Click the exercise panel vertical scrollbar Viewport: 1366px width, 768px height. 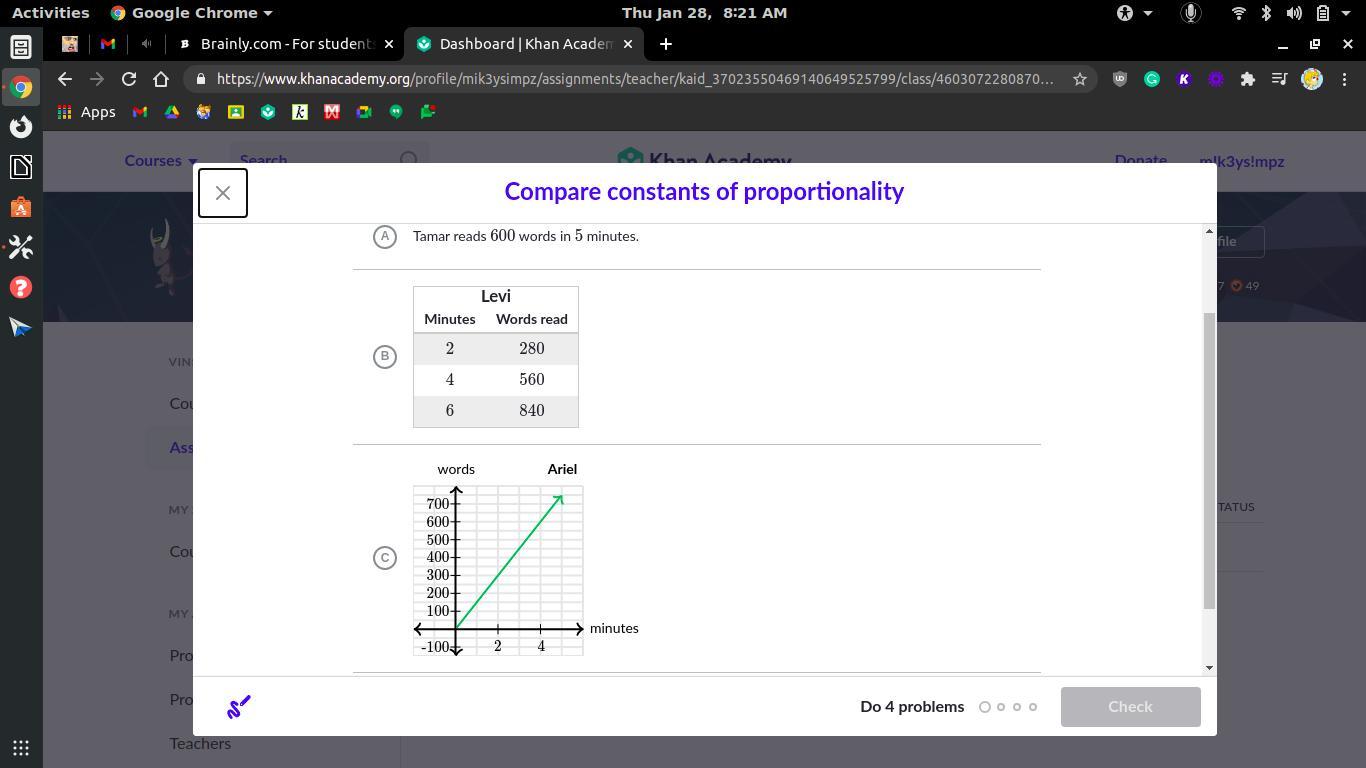(x=1209, y=460)
